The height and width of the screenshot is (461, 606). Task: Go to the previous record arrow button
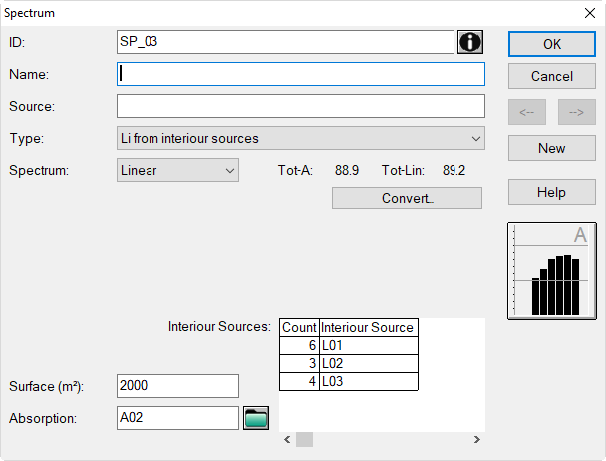[527, 112]
